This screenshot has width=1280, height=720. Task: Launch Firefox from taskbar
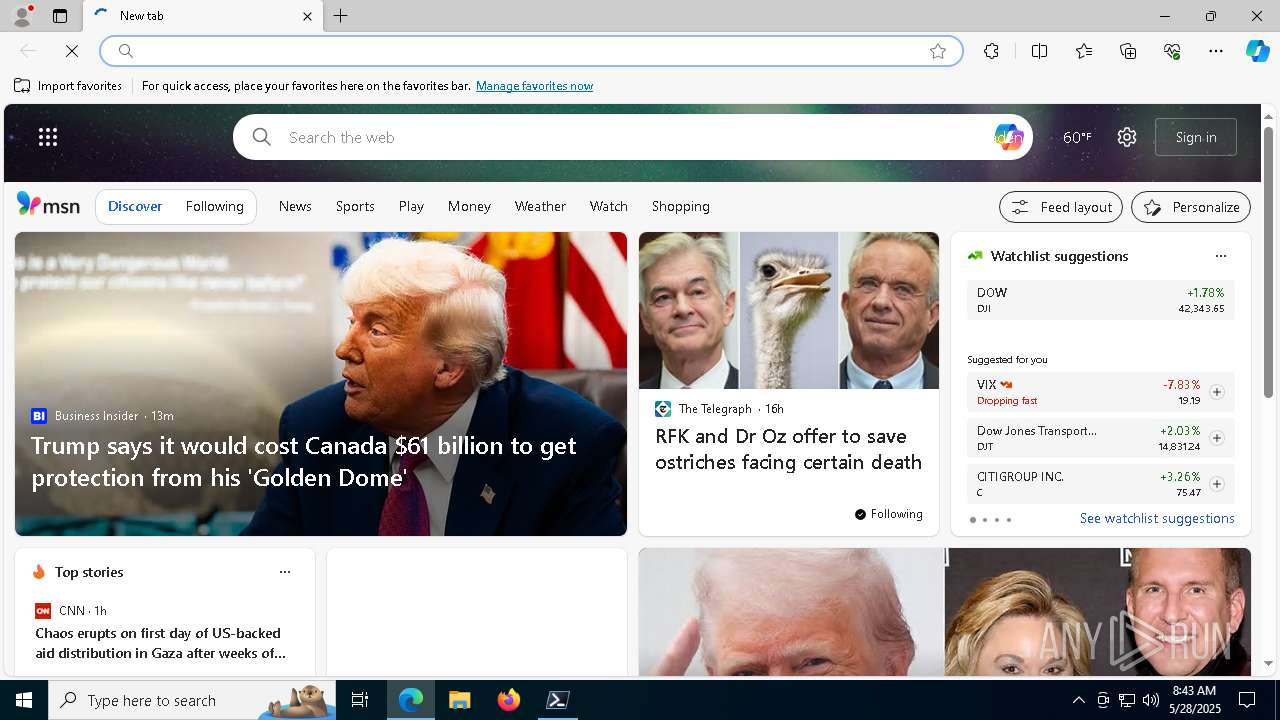(x=509, y=700)
